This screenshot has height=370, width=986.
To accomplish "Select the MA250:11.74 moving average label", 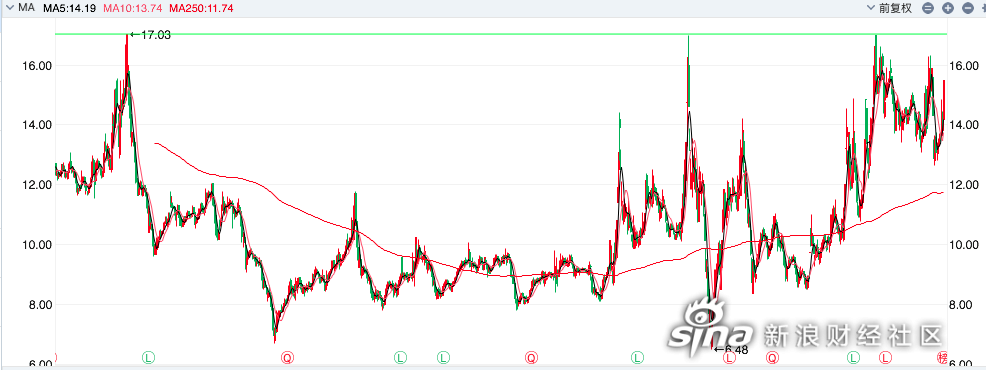I will (x=202, y=8).
